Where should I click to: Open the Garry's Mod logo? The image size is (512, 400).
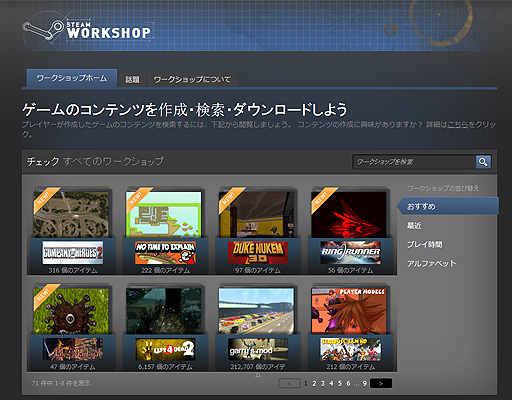(x=258, y=349)
